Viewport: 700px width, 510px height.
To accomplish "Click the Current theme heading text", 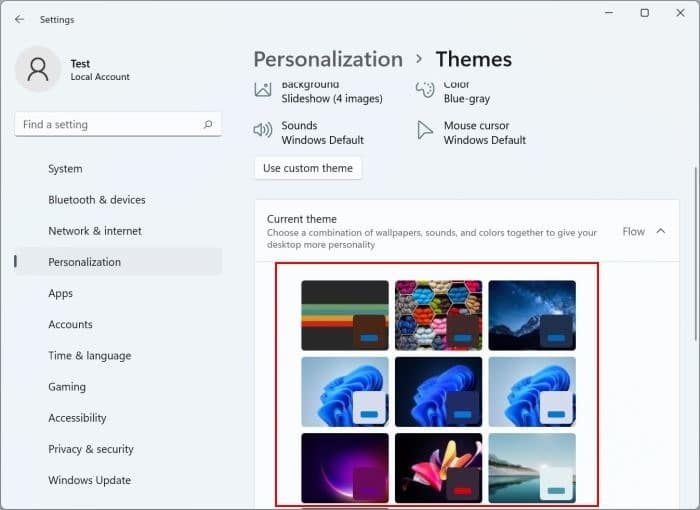I will pyautogui.click(x=302, y=219).
